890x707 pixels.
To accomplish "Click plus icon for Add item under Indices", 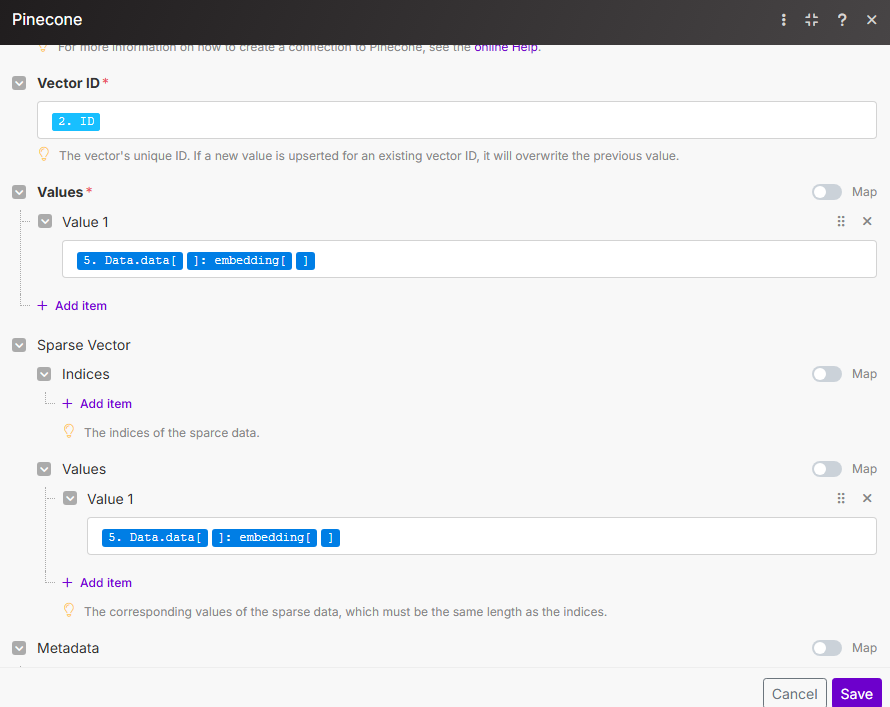I will coord(67,403).
